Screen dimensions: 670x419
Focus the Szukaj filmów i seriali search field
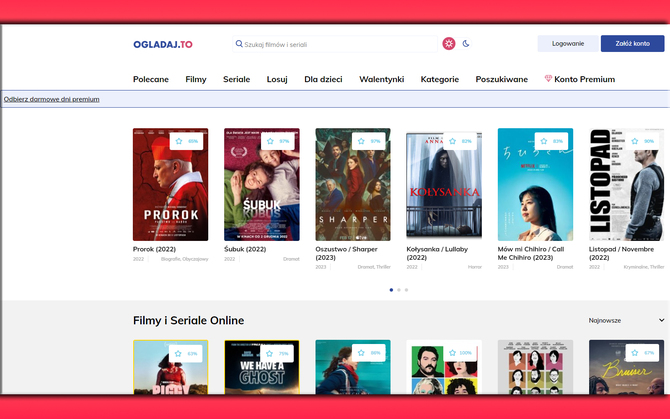tap(335, 44)
